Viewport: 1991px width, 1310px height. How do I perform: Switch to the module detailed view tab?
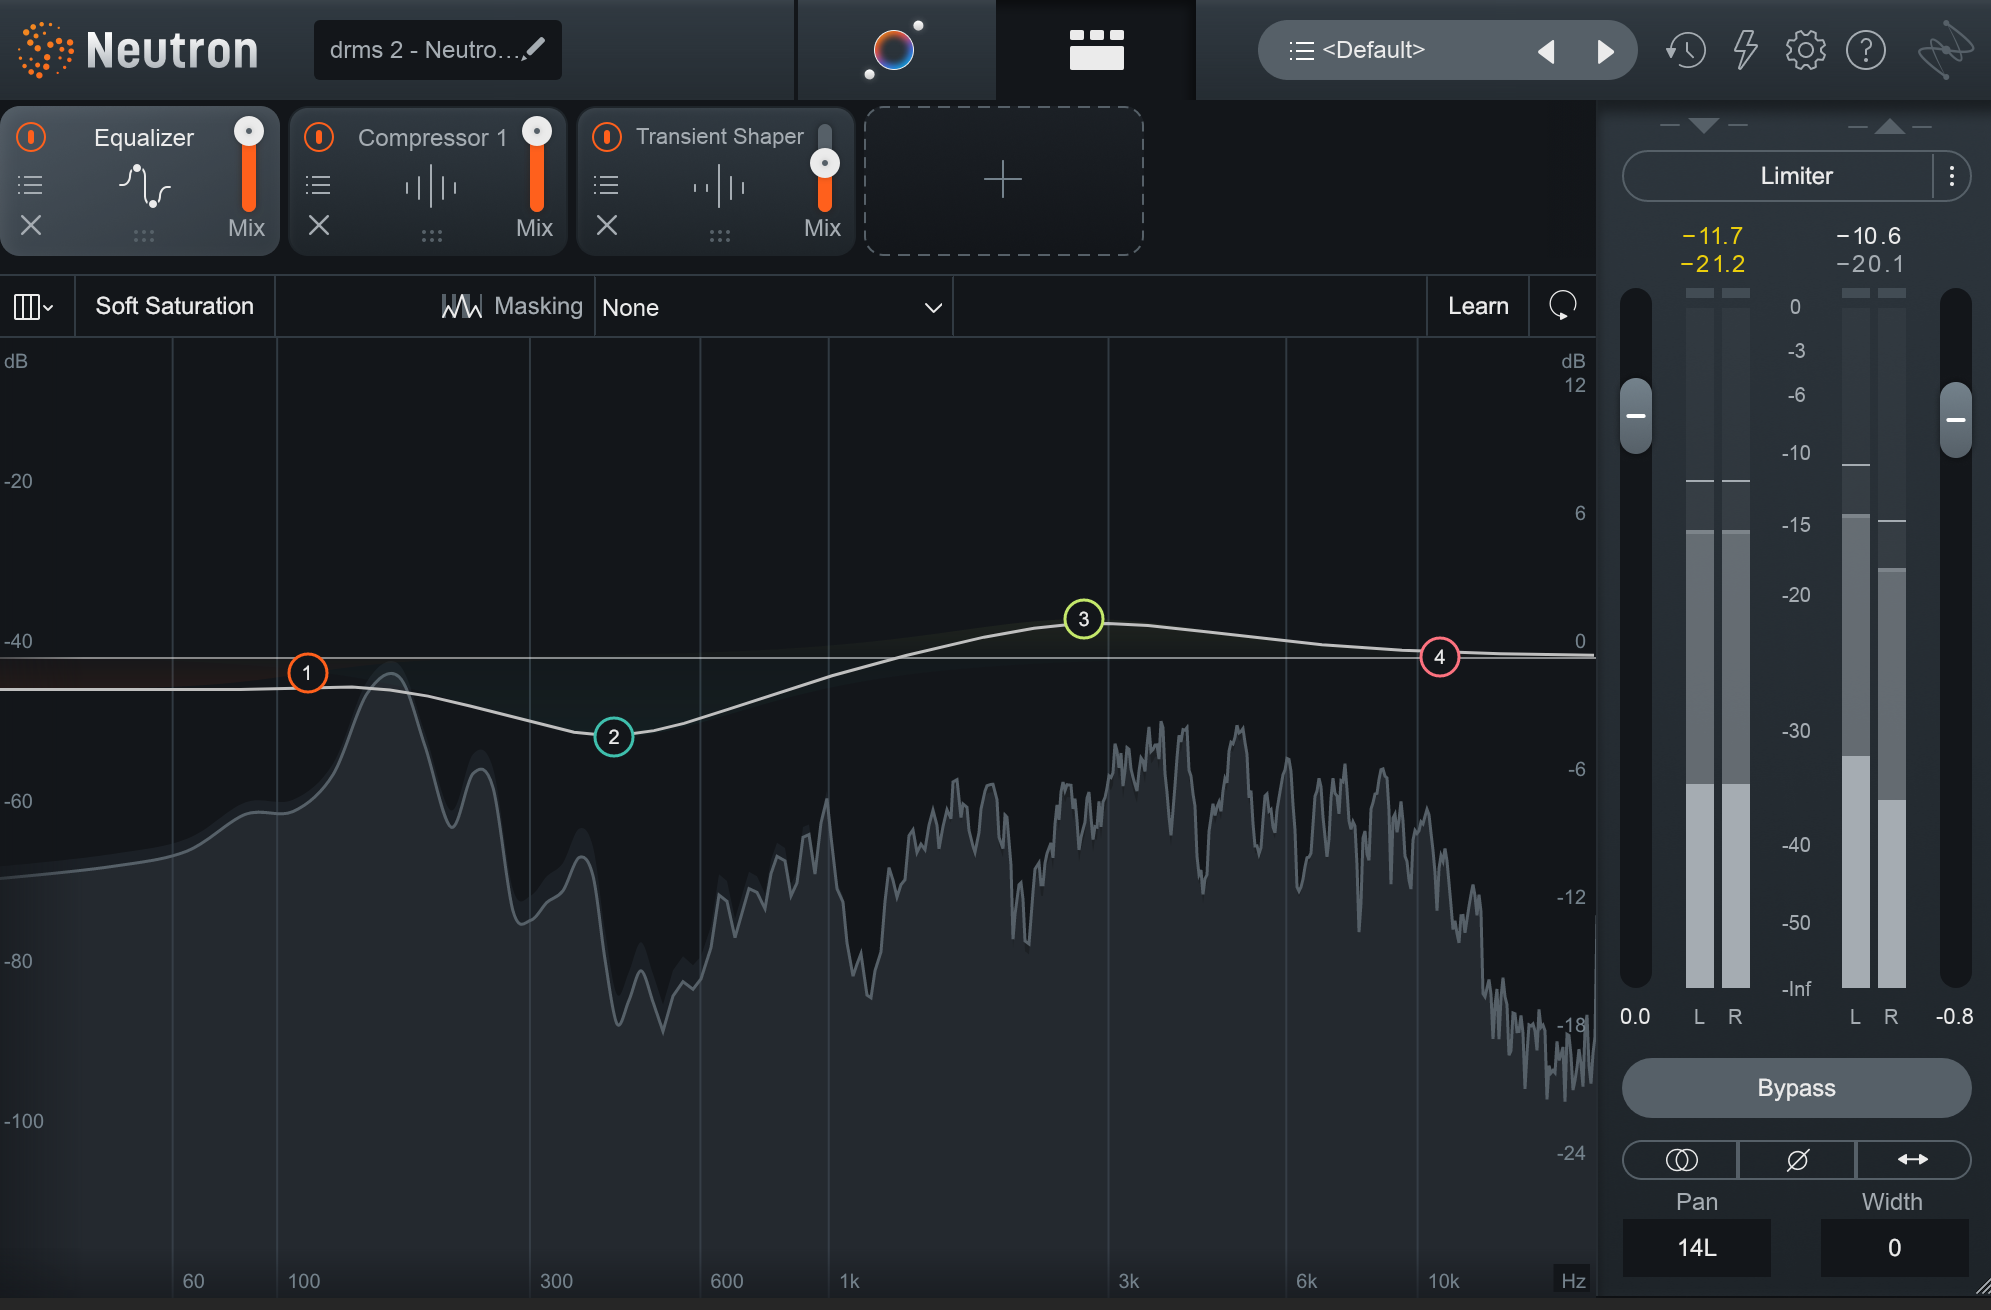1096,49
